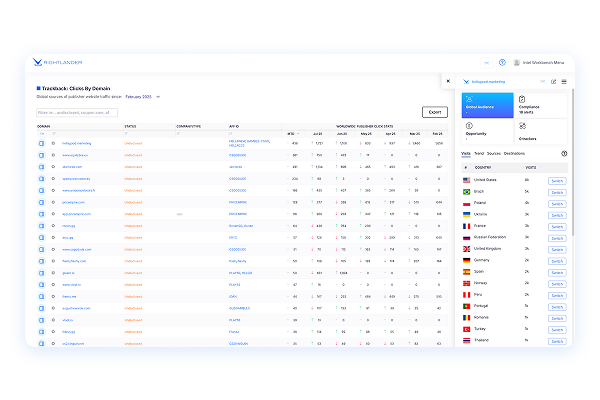The image size is (600, 400).
Task: Open the Intel Workbench Menu
Action: [541, 62]
